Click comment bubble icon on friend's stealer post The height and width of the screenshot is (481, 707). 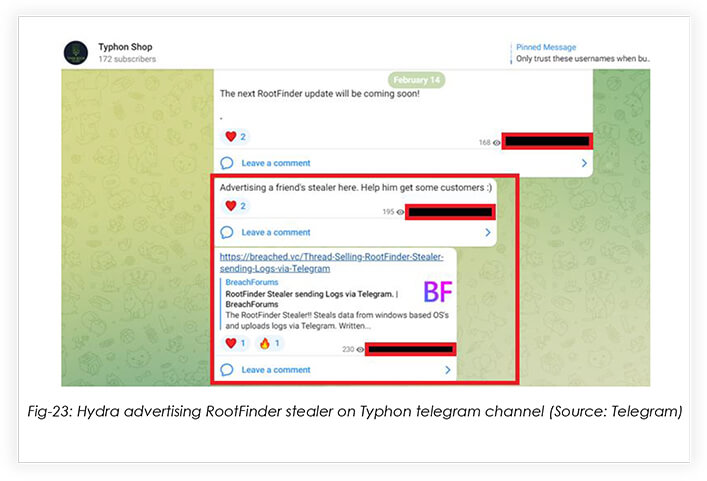[227, 232]
